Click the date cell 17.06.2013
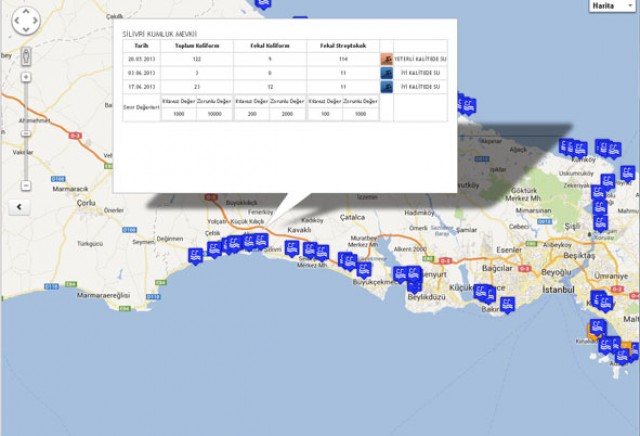 (141, 87)
